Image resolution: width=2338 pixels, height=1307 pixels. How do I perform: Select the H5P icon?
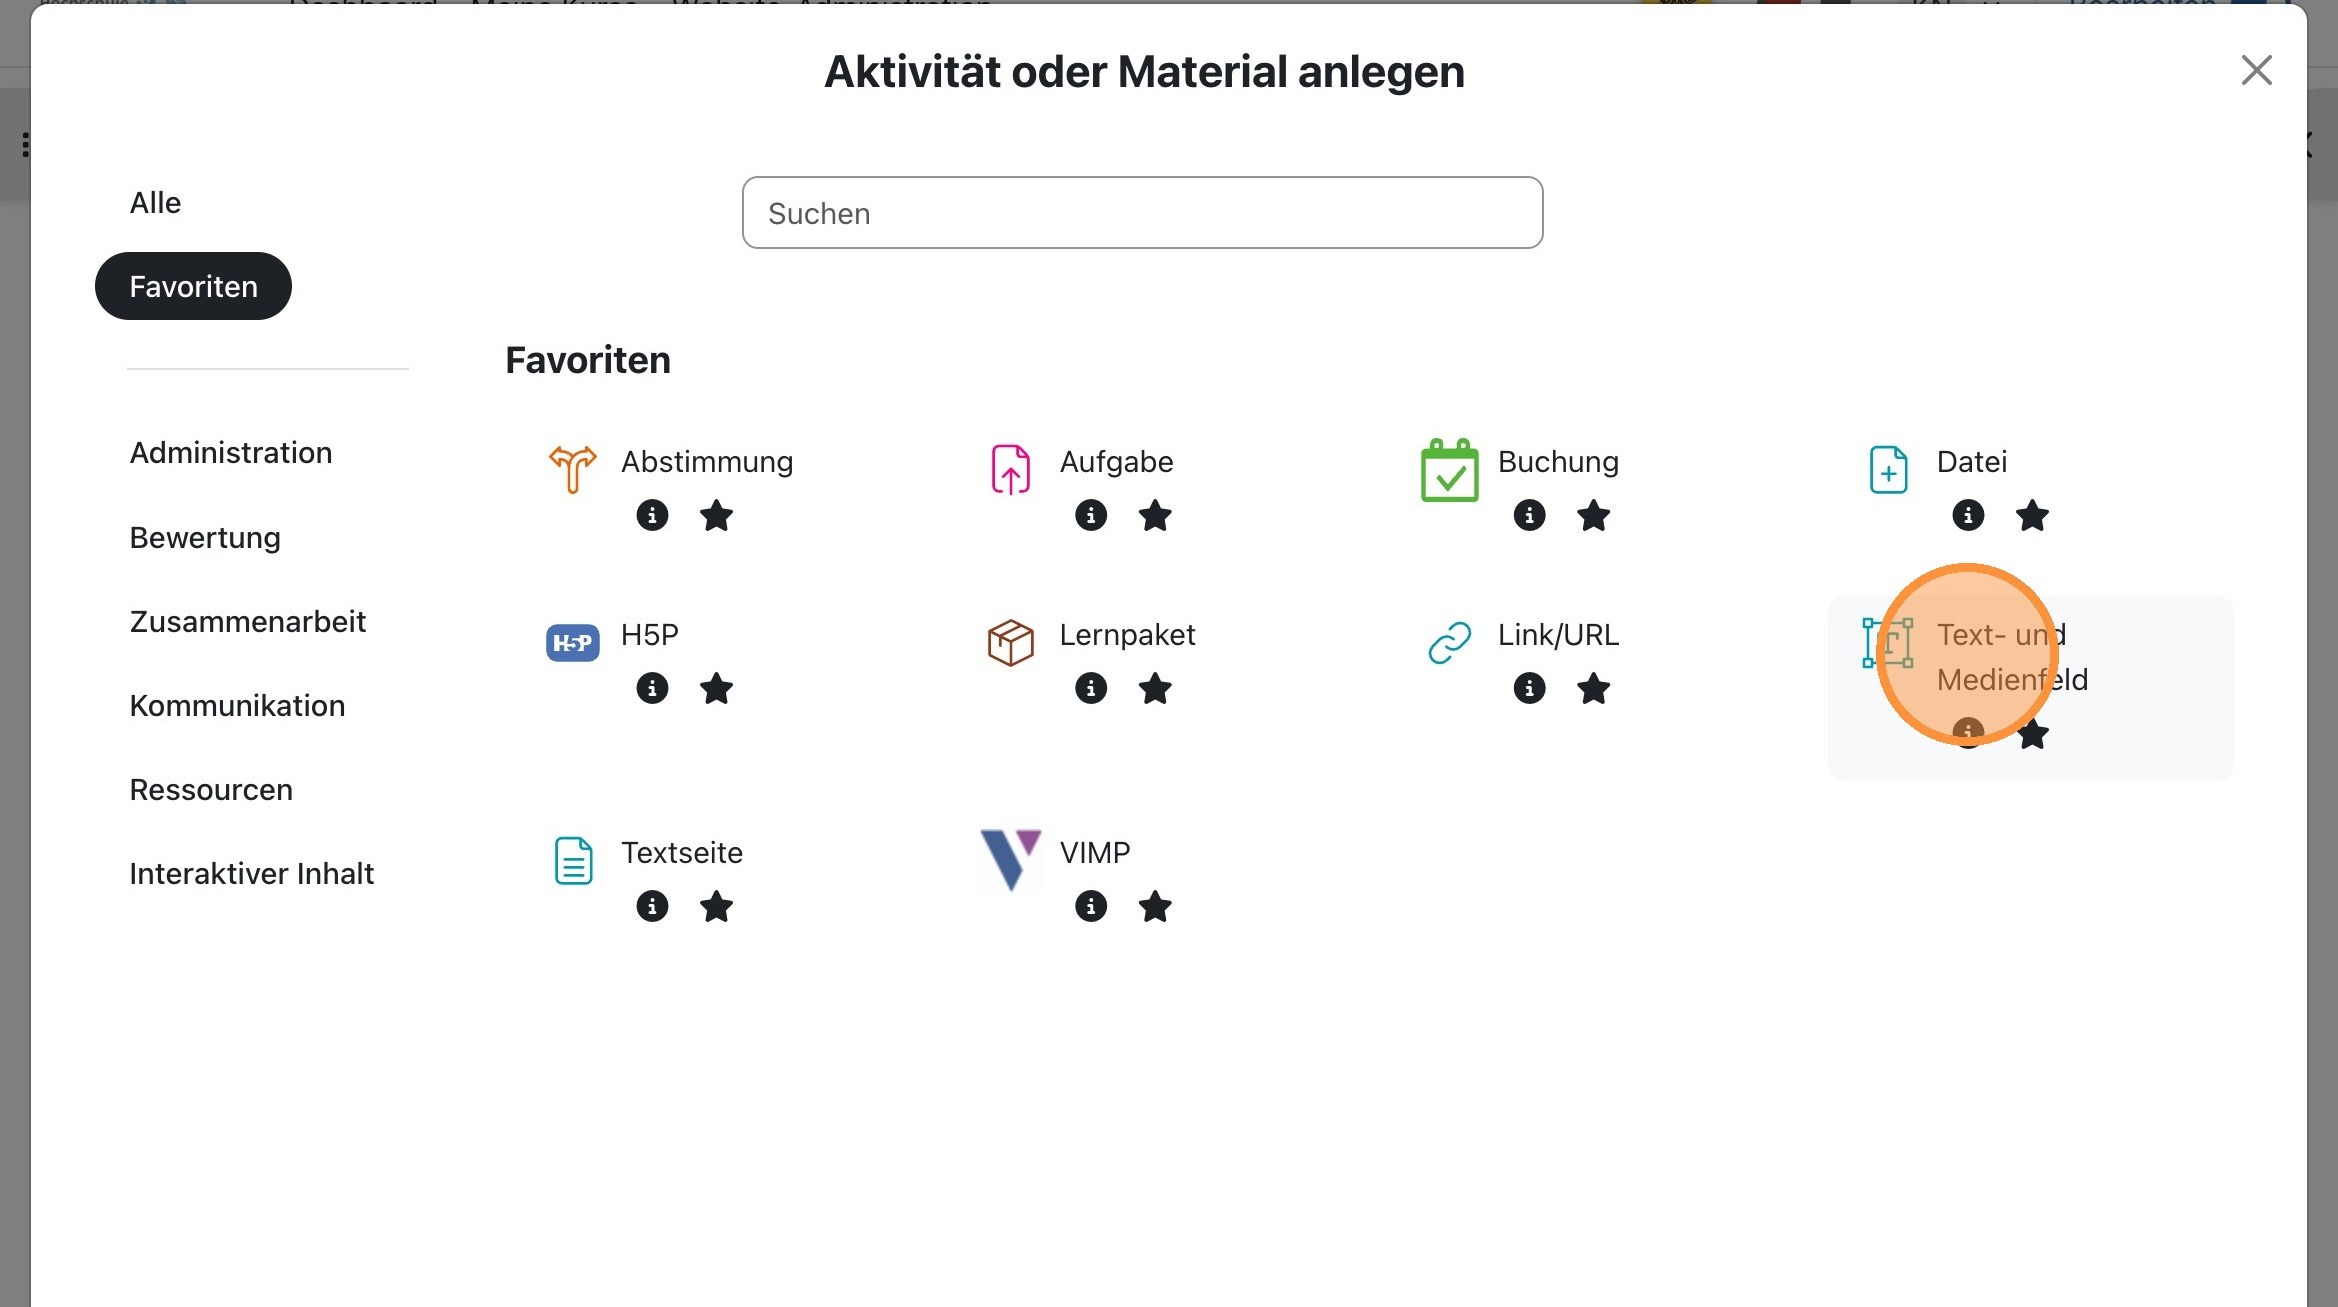571,641
